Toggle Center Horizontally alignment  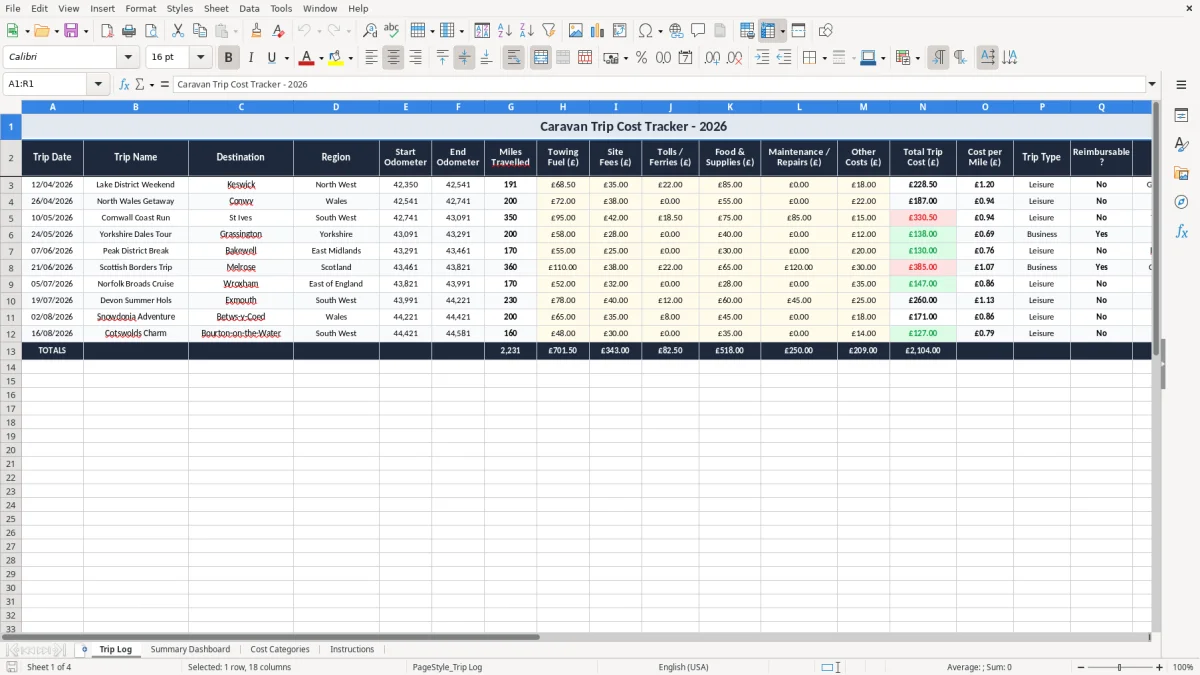(393, 58)
